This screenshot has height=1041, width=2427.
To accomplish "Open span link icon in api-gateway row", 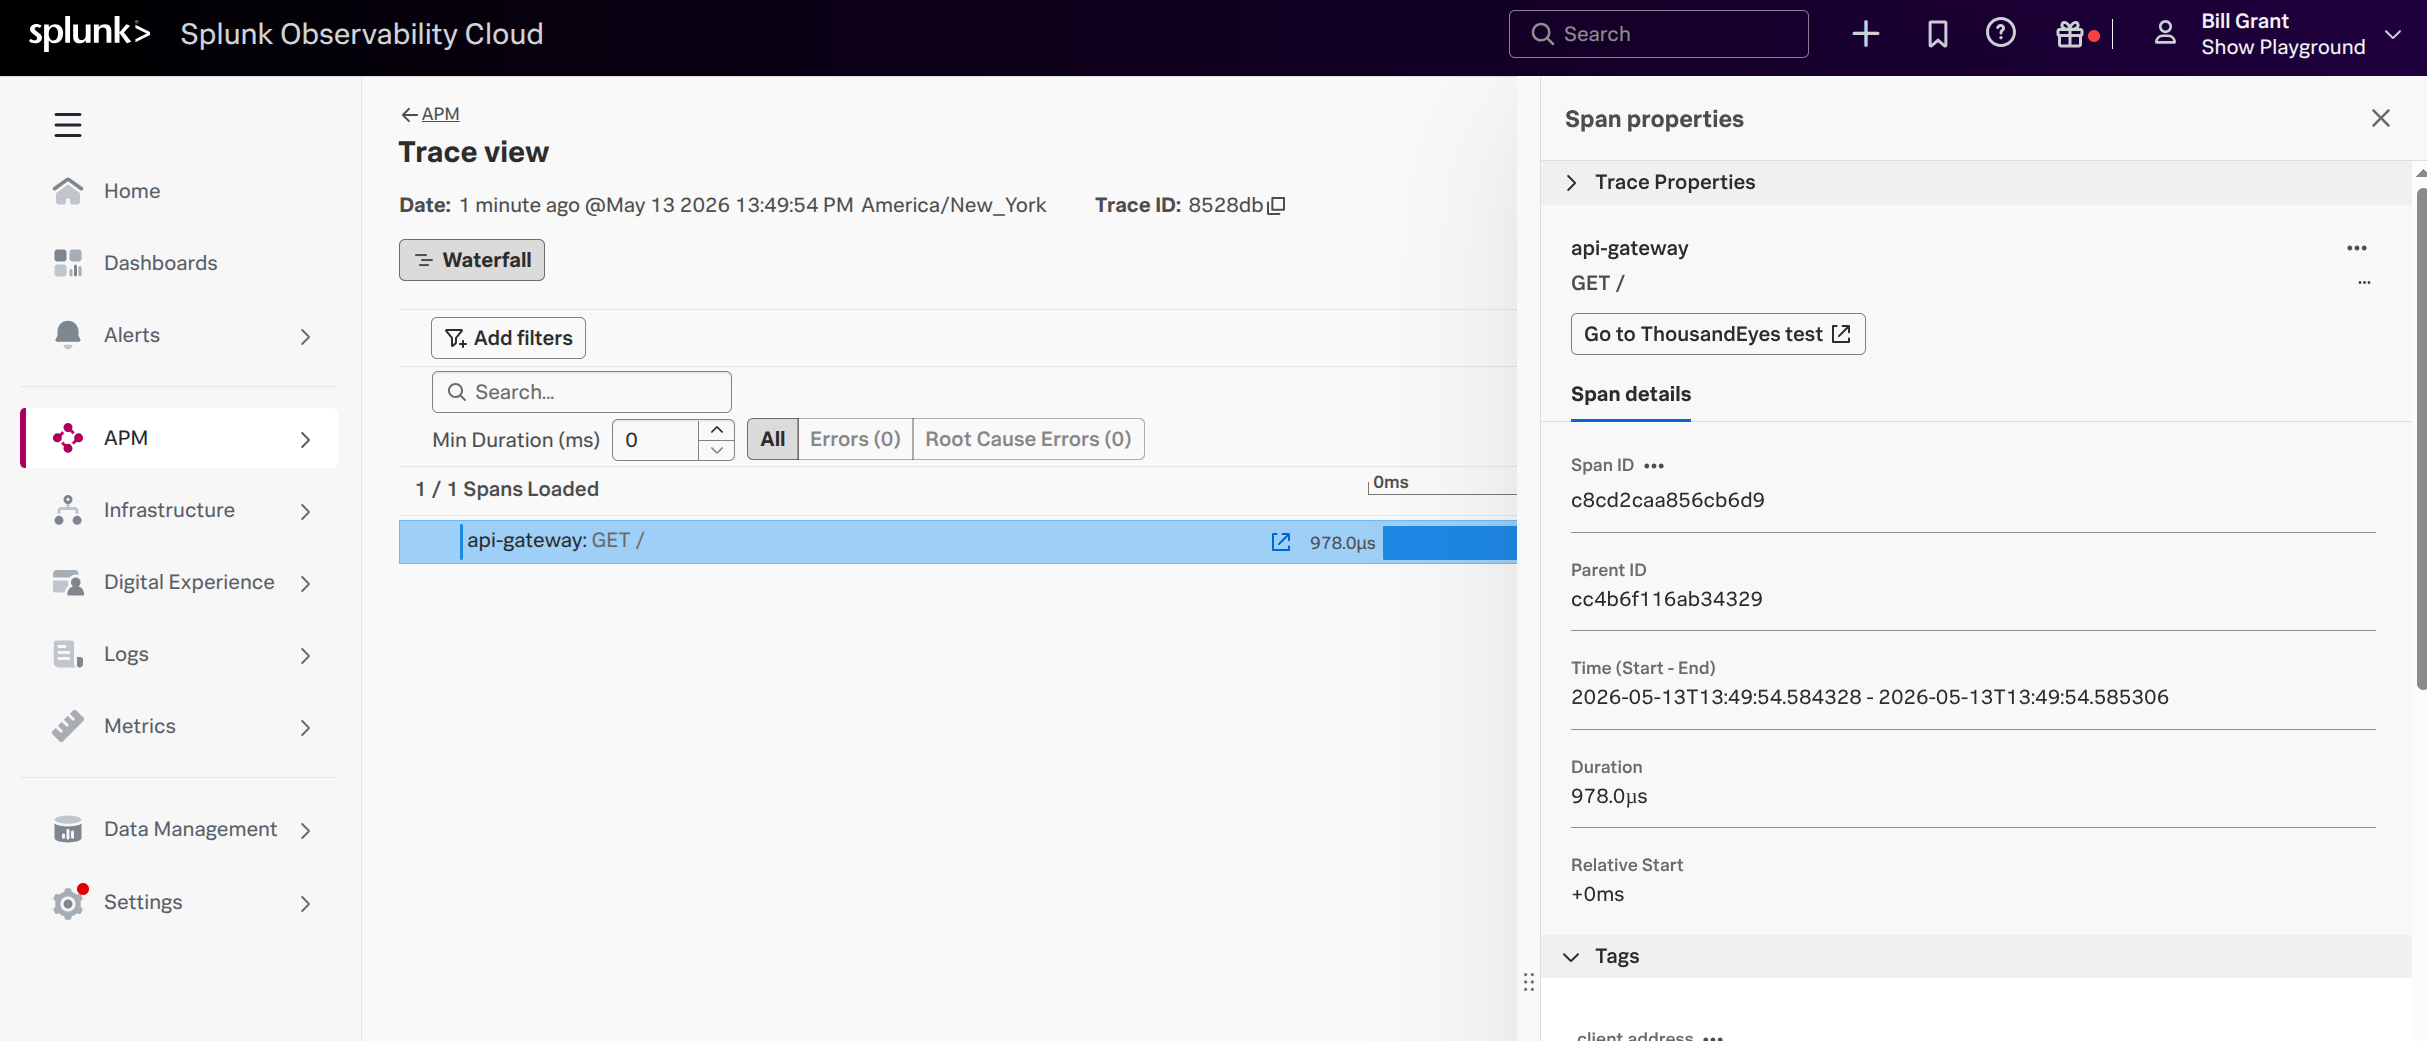I will [x=1281, y=542].
